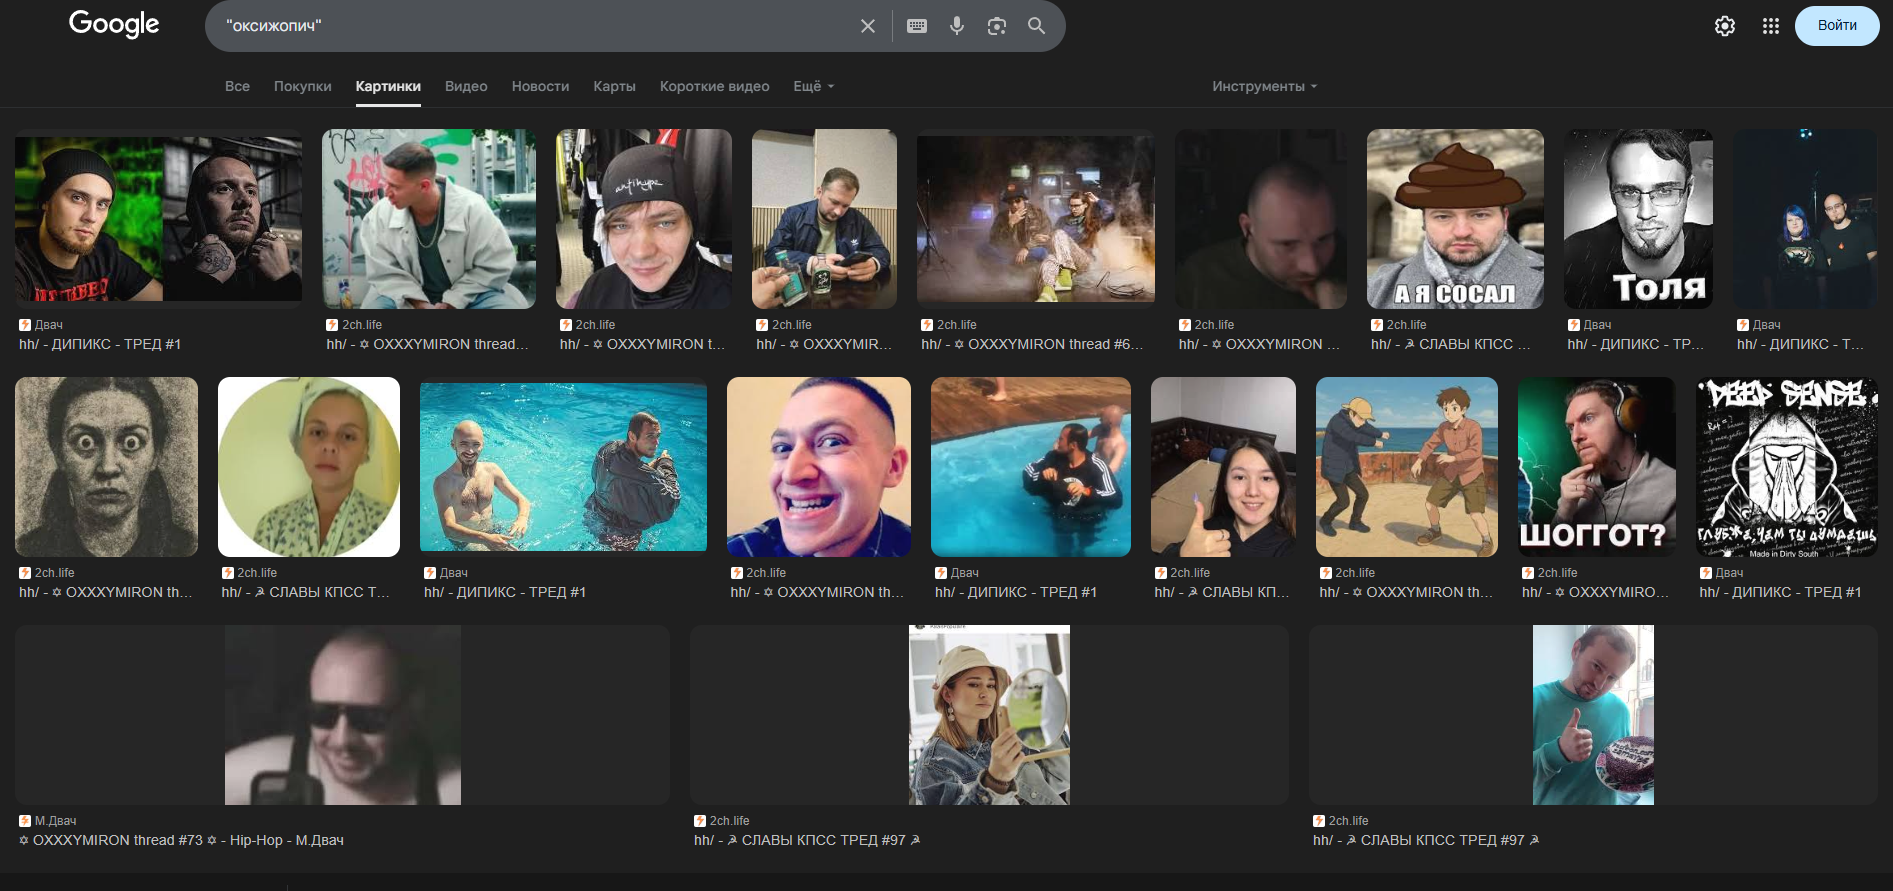
Task: Click inside the search query field
Action: (530, 26)
